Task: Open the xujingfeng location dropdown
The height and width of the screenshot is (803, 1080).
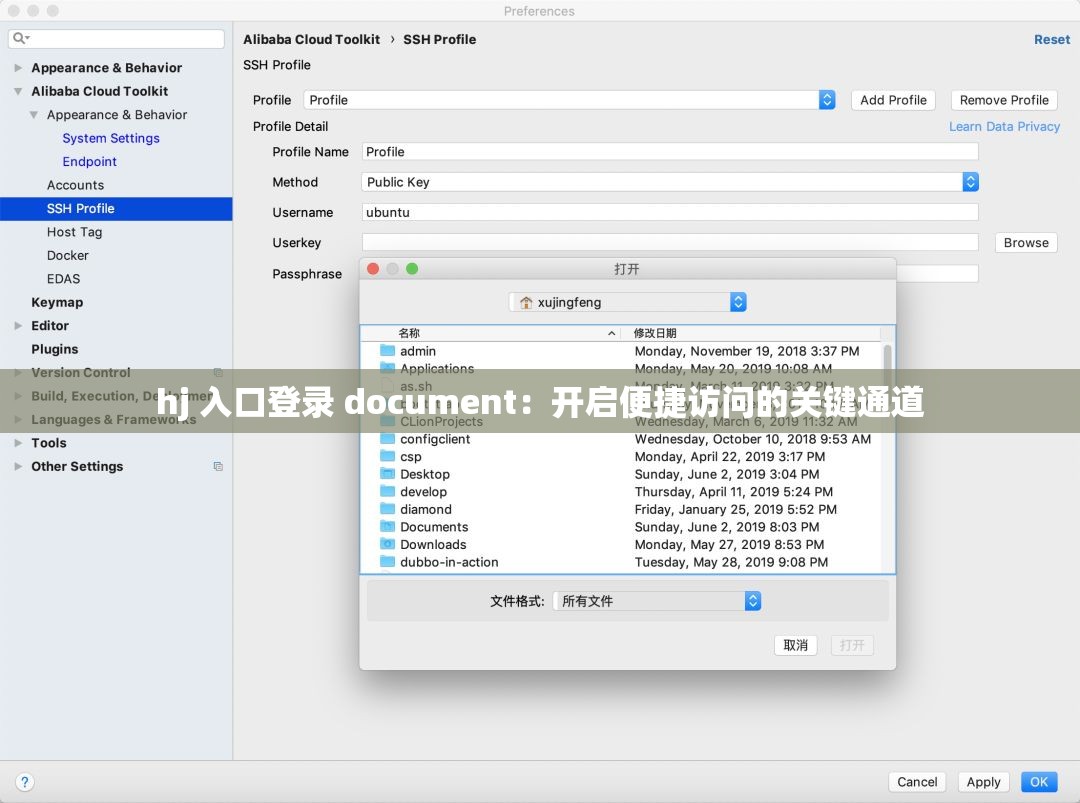Action: pyautogui.click(x=737, y=301)
